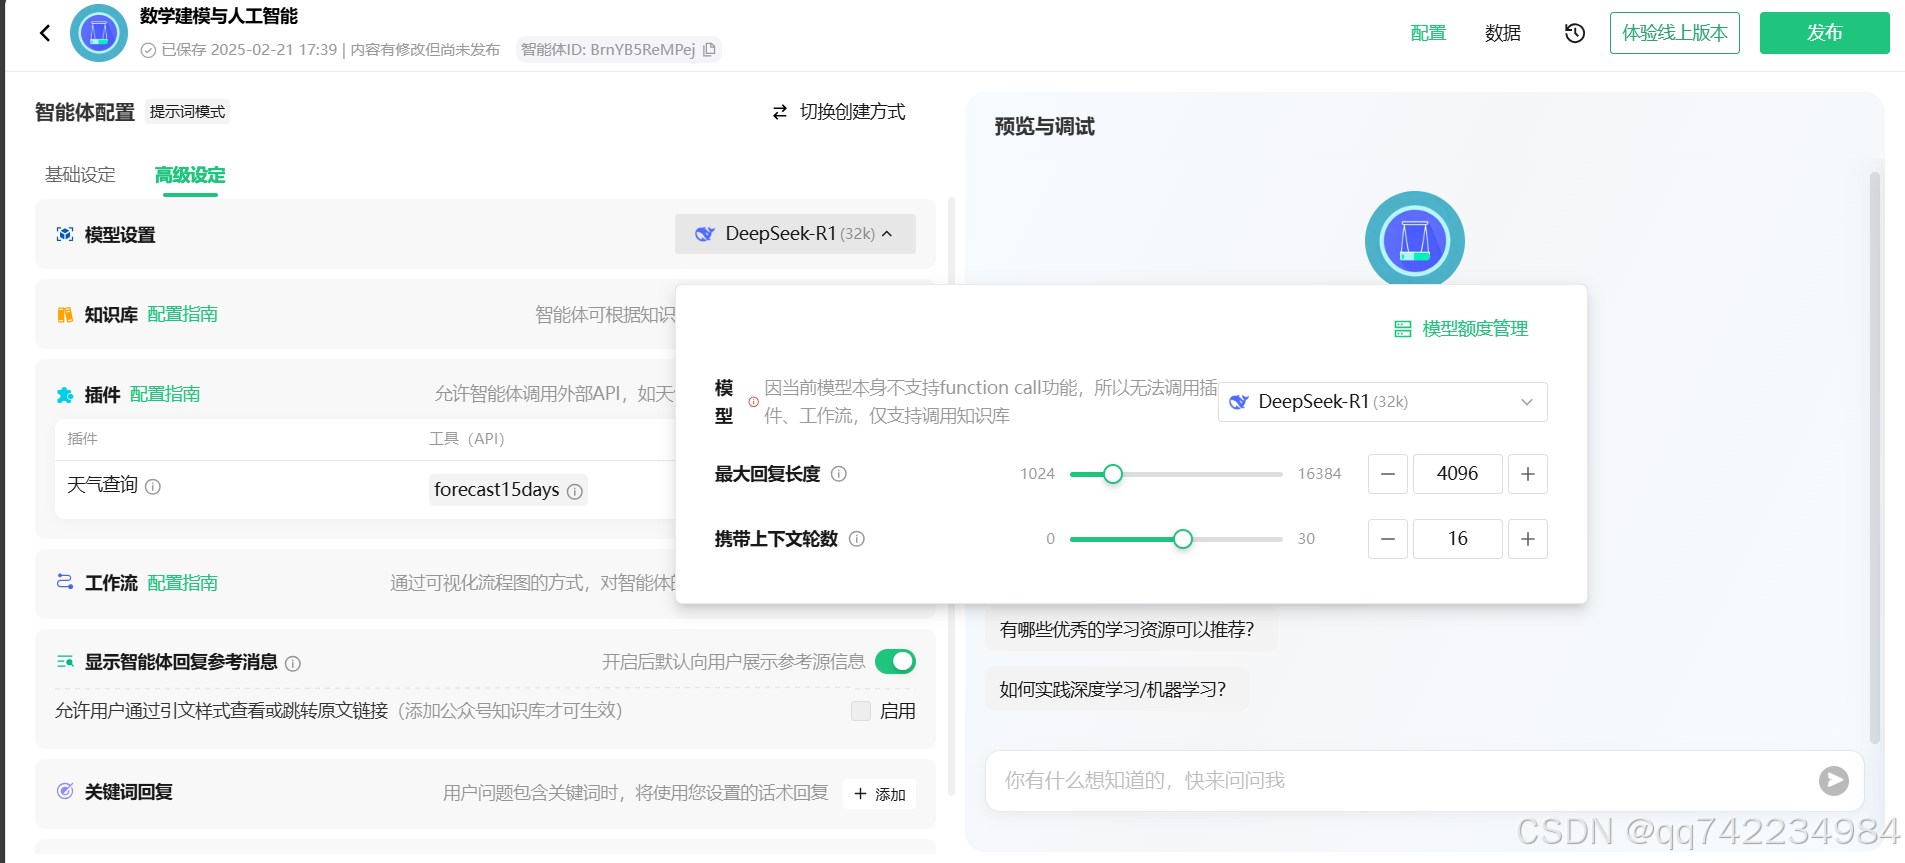The height and width of the screenshot is (863, 1905).
Task: Click 添加 button for 关键词回复
Action: (880, 794)
